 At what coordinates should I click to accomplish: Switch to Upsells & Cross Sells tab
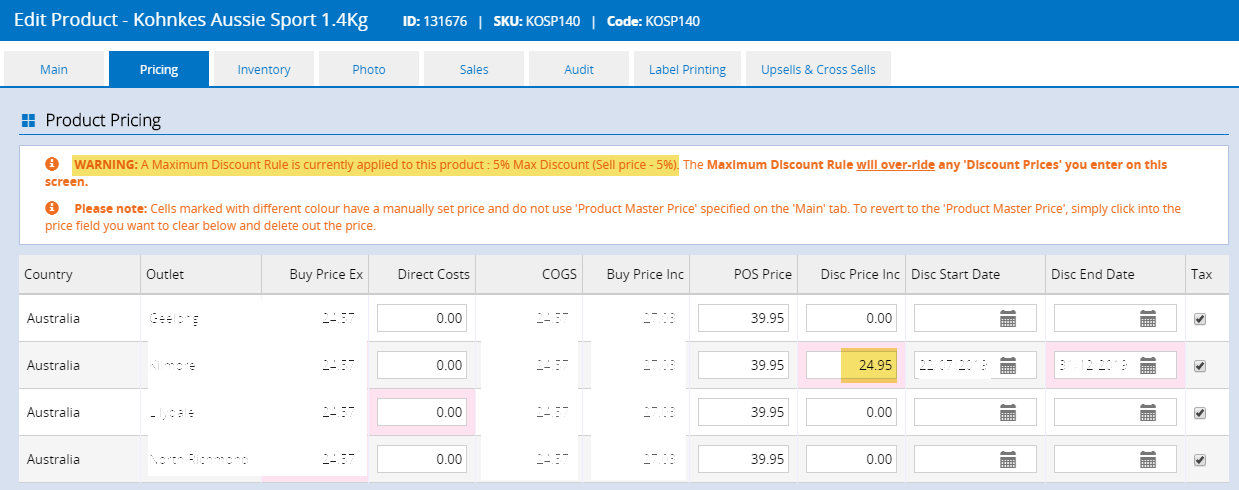click(818, 69)
